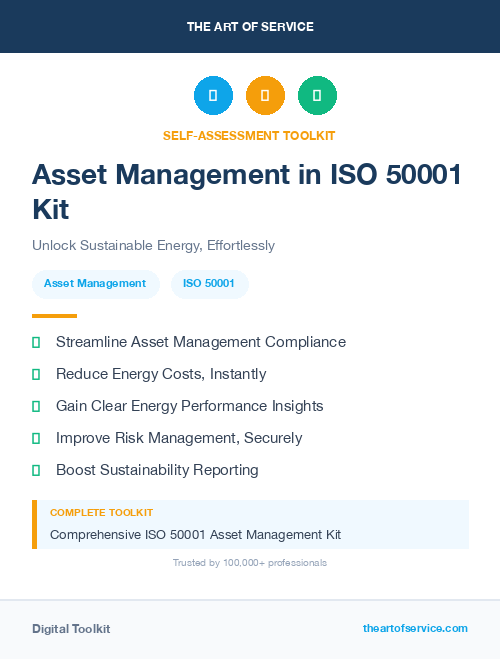This screenshot has width=500, height=659.
Task: Click the Digital Toolkit footer label
Action: pyautogui.click(x=71, y=629)
